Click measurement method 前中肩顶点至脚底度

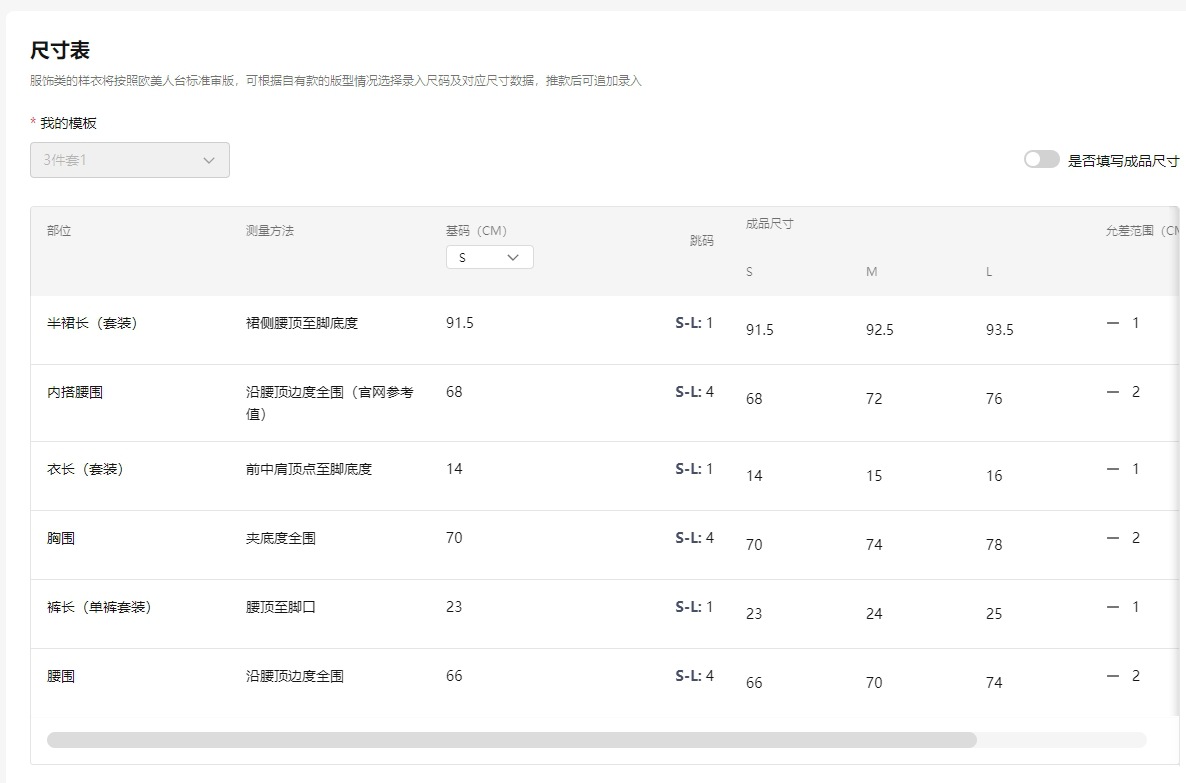pyautogui.click(x=309, y=469)
